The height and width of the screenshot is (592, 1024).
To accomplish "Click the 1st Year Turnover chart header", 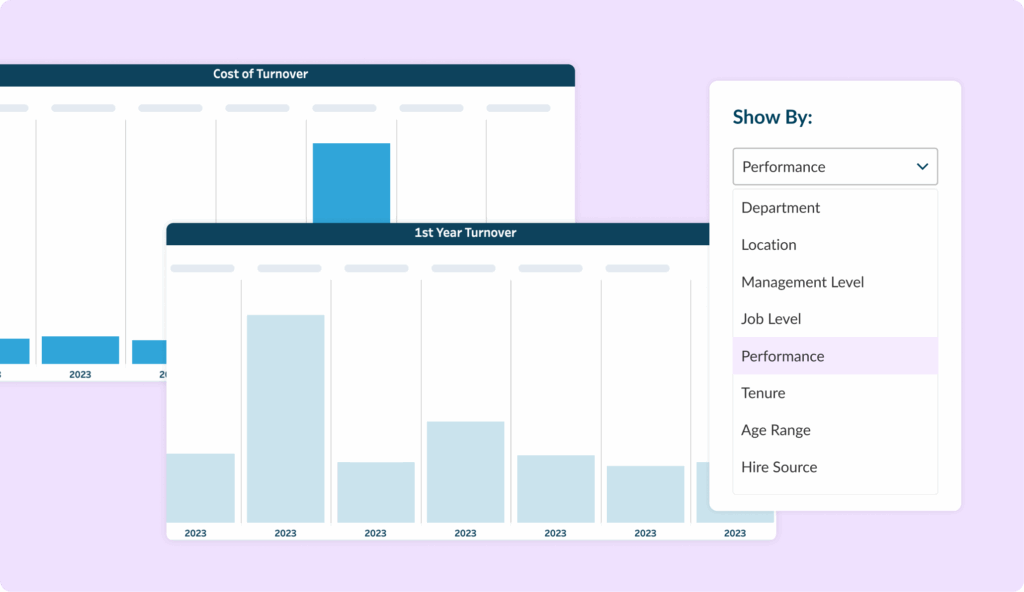I will pos(465,233).
